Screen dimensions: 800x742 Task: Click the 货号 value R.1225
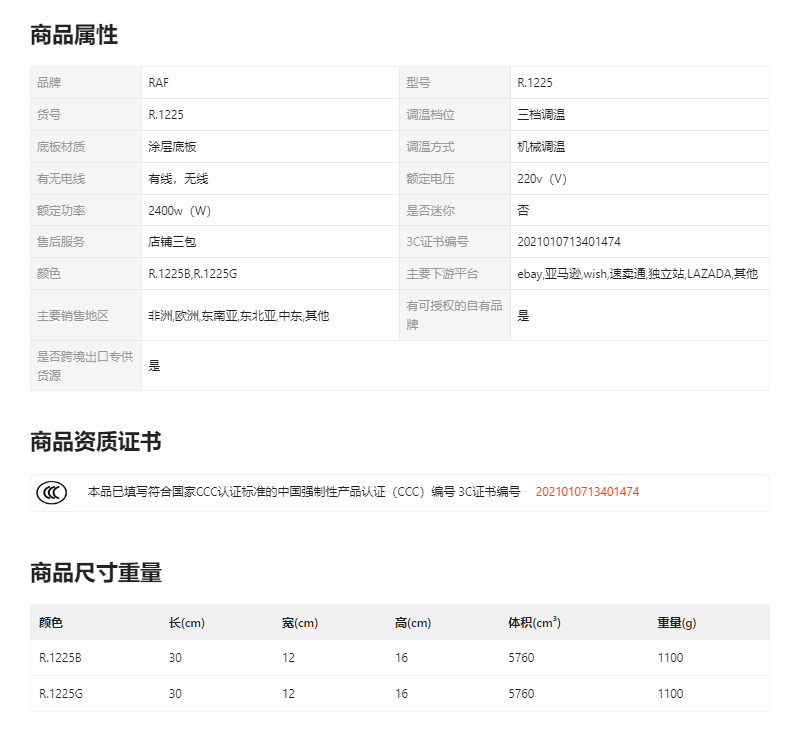tap(166, 115)
